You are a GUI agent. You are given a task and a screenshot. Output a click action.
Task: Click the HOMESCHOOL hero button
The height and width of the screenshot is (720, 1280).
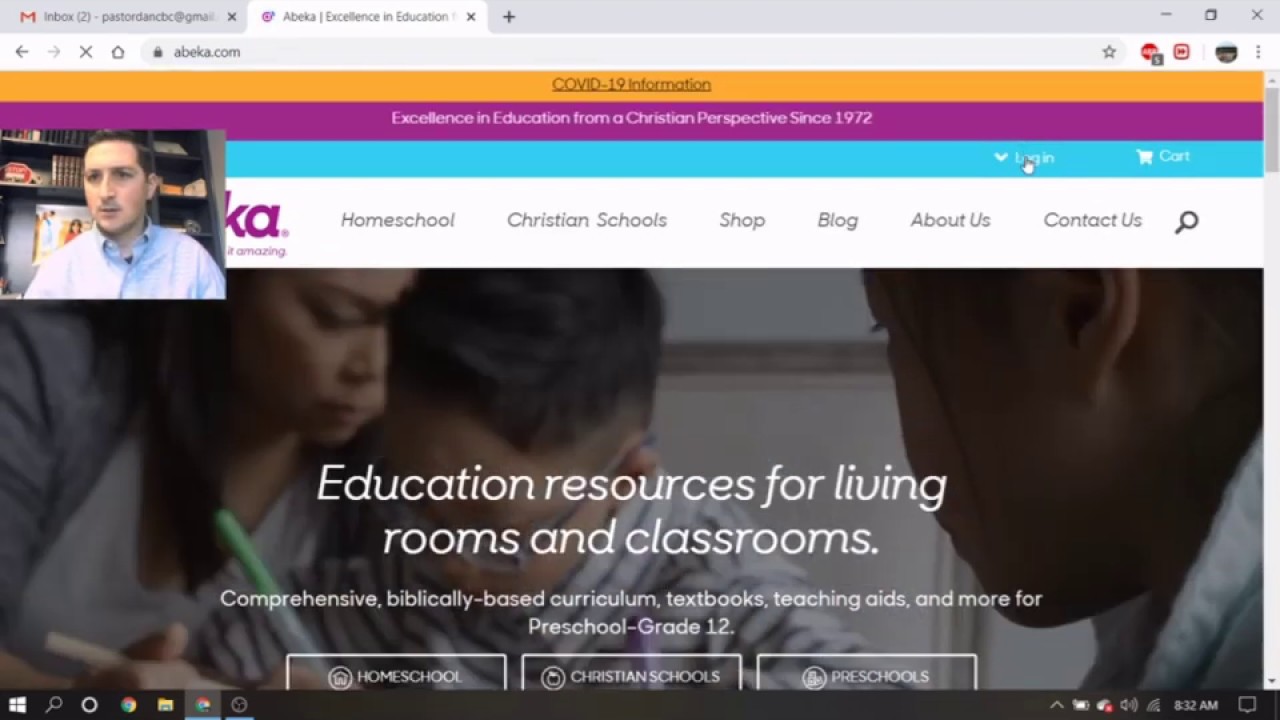pos(396,675)
